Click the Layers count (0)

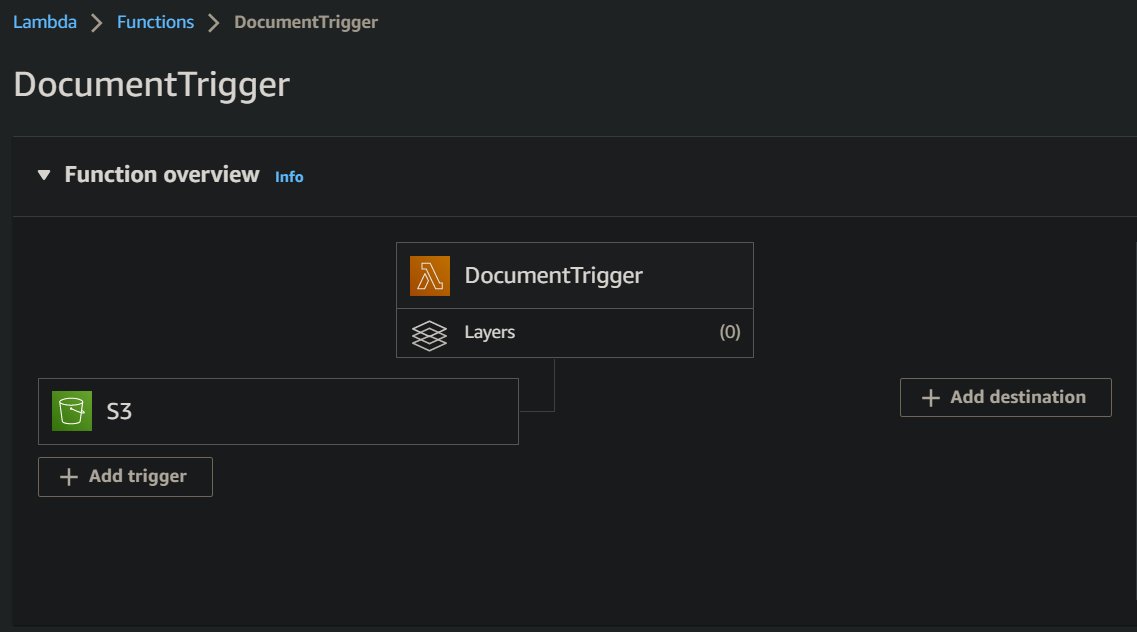(x=729, y=332)
